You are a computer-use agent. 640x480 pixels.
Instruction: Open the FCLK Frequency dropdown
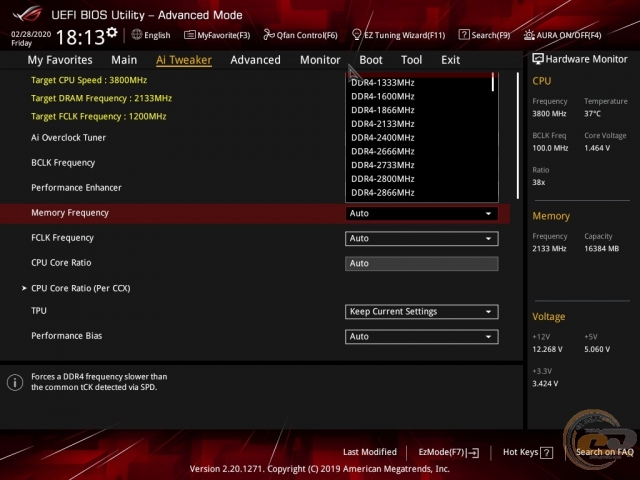click(x=422, y=238)
